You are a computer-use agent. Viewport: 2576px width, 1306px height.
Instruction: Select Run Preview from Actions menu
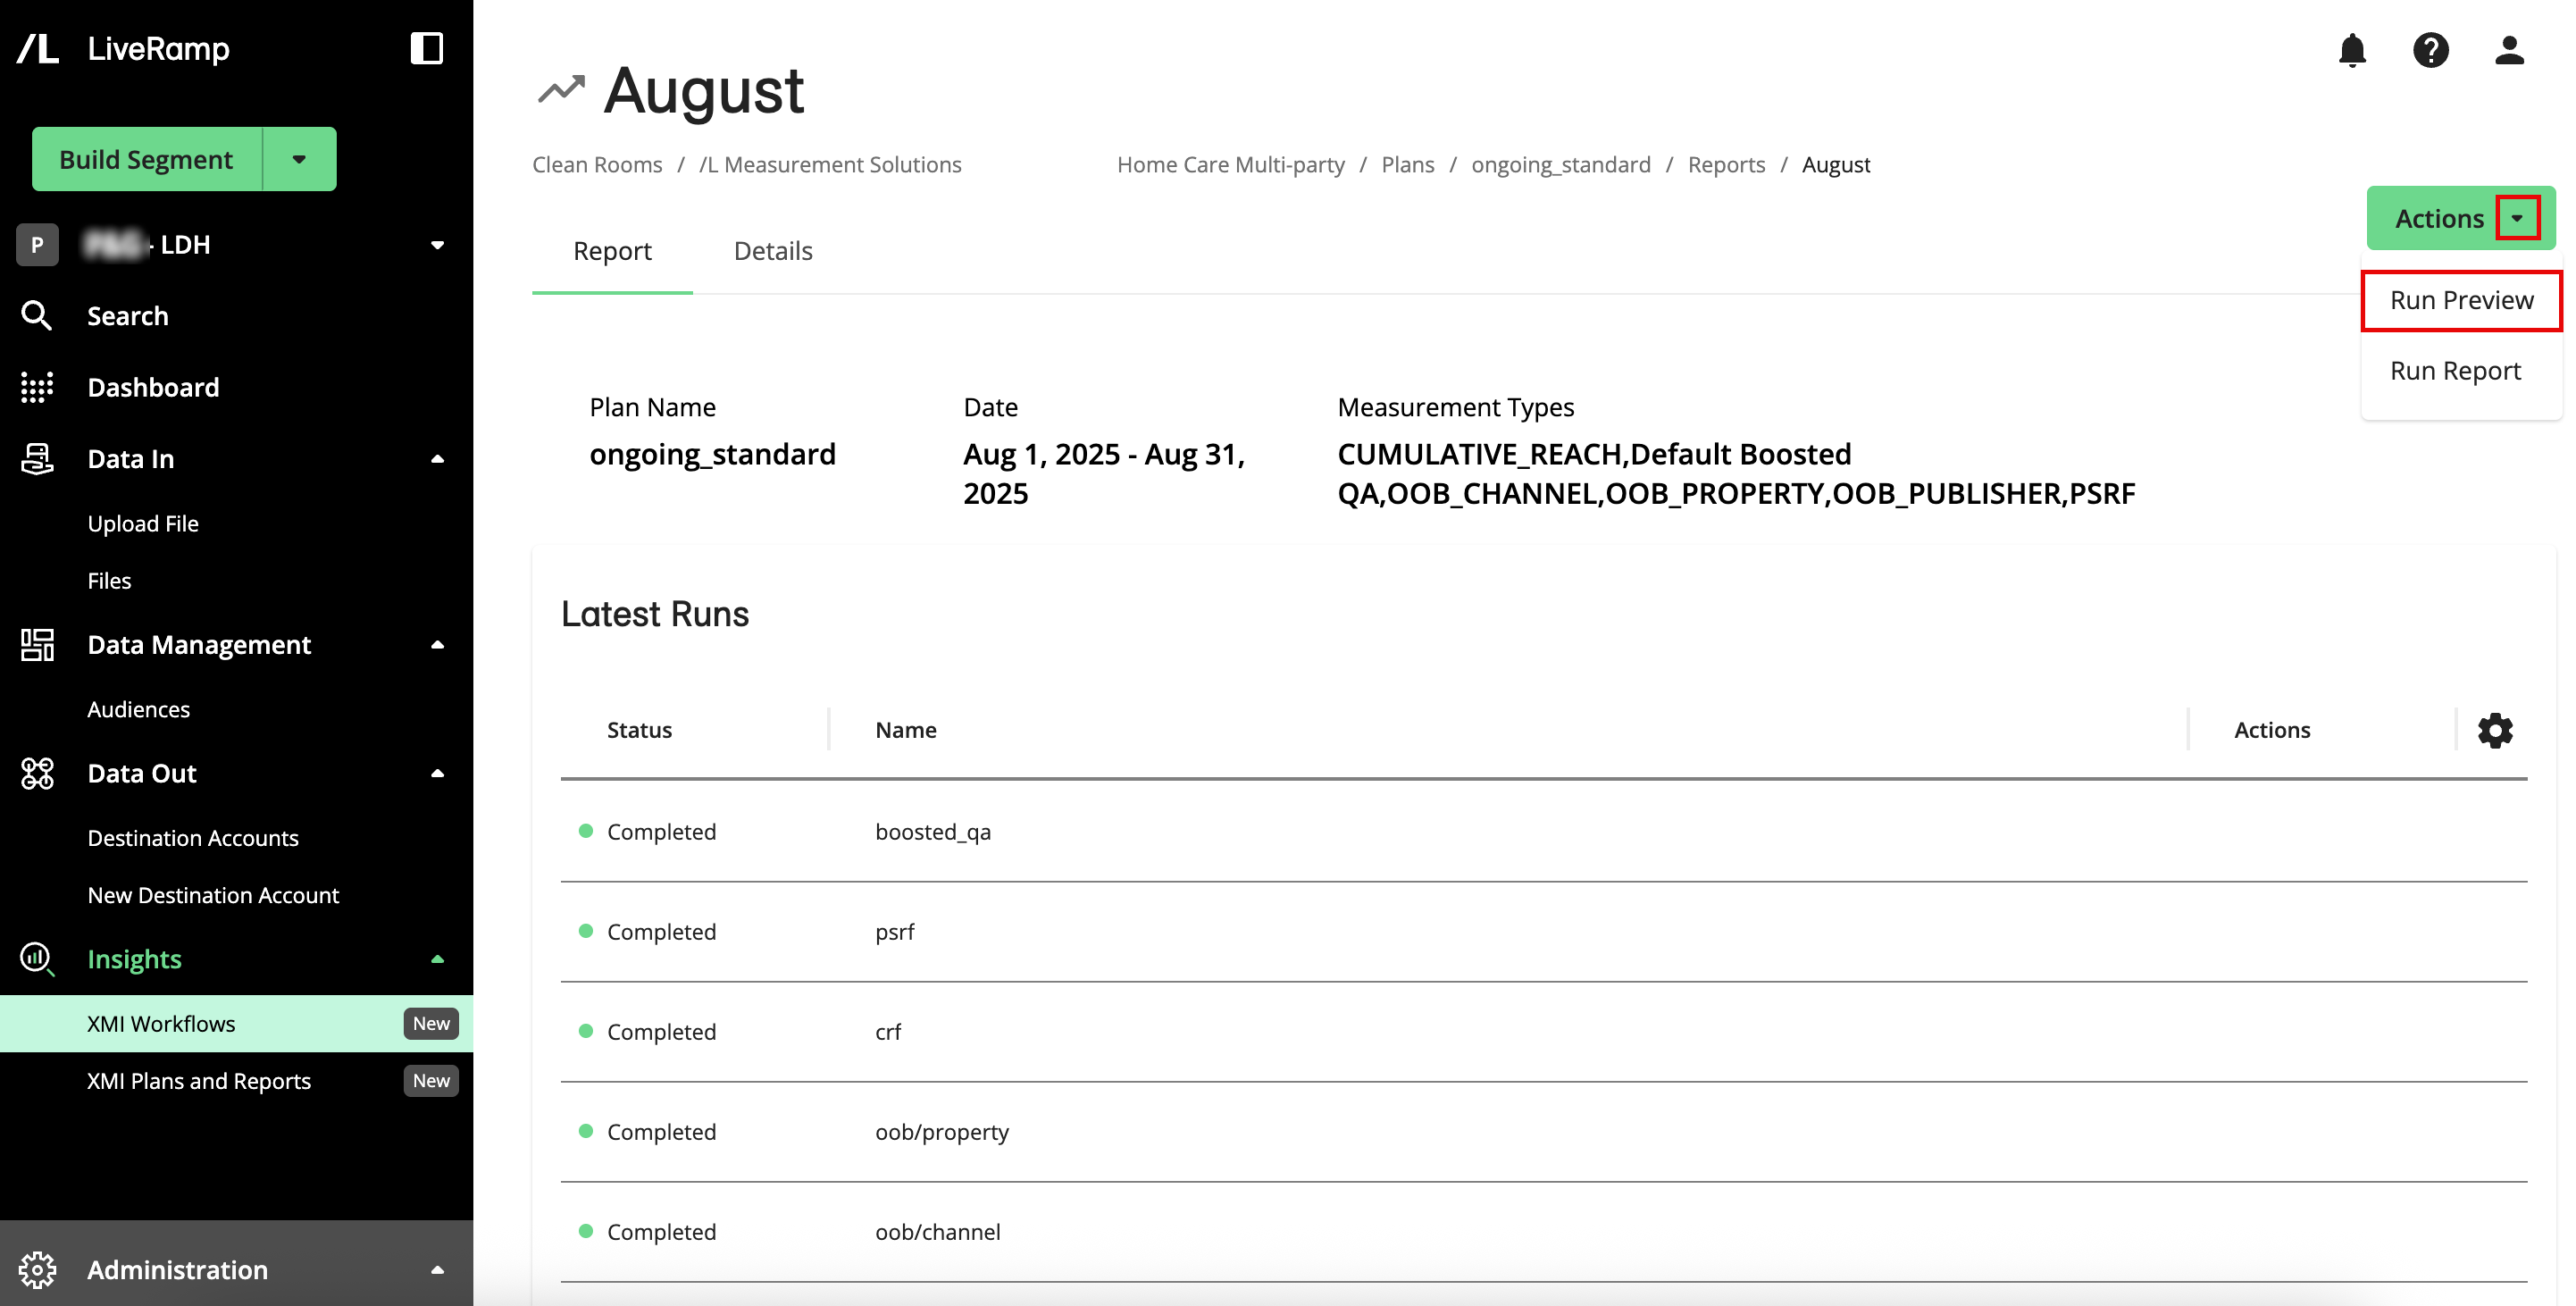point(2461,300)
